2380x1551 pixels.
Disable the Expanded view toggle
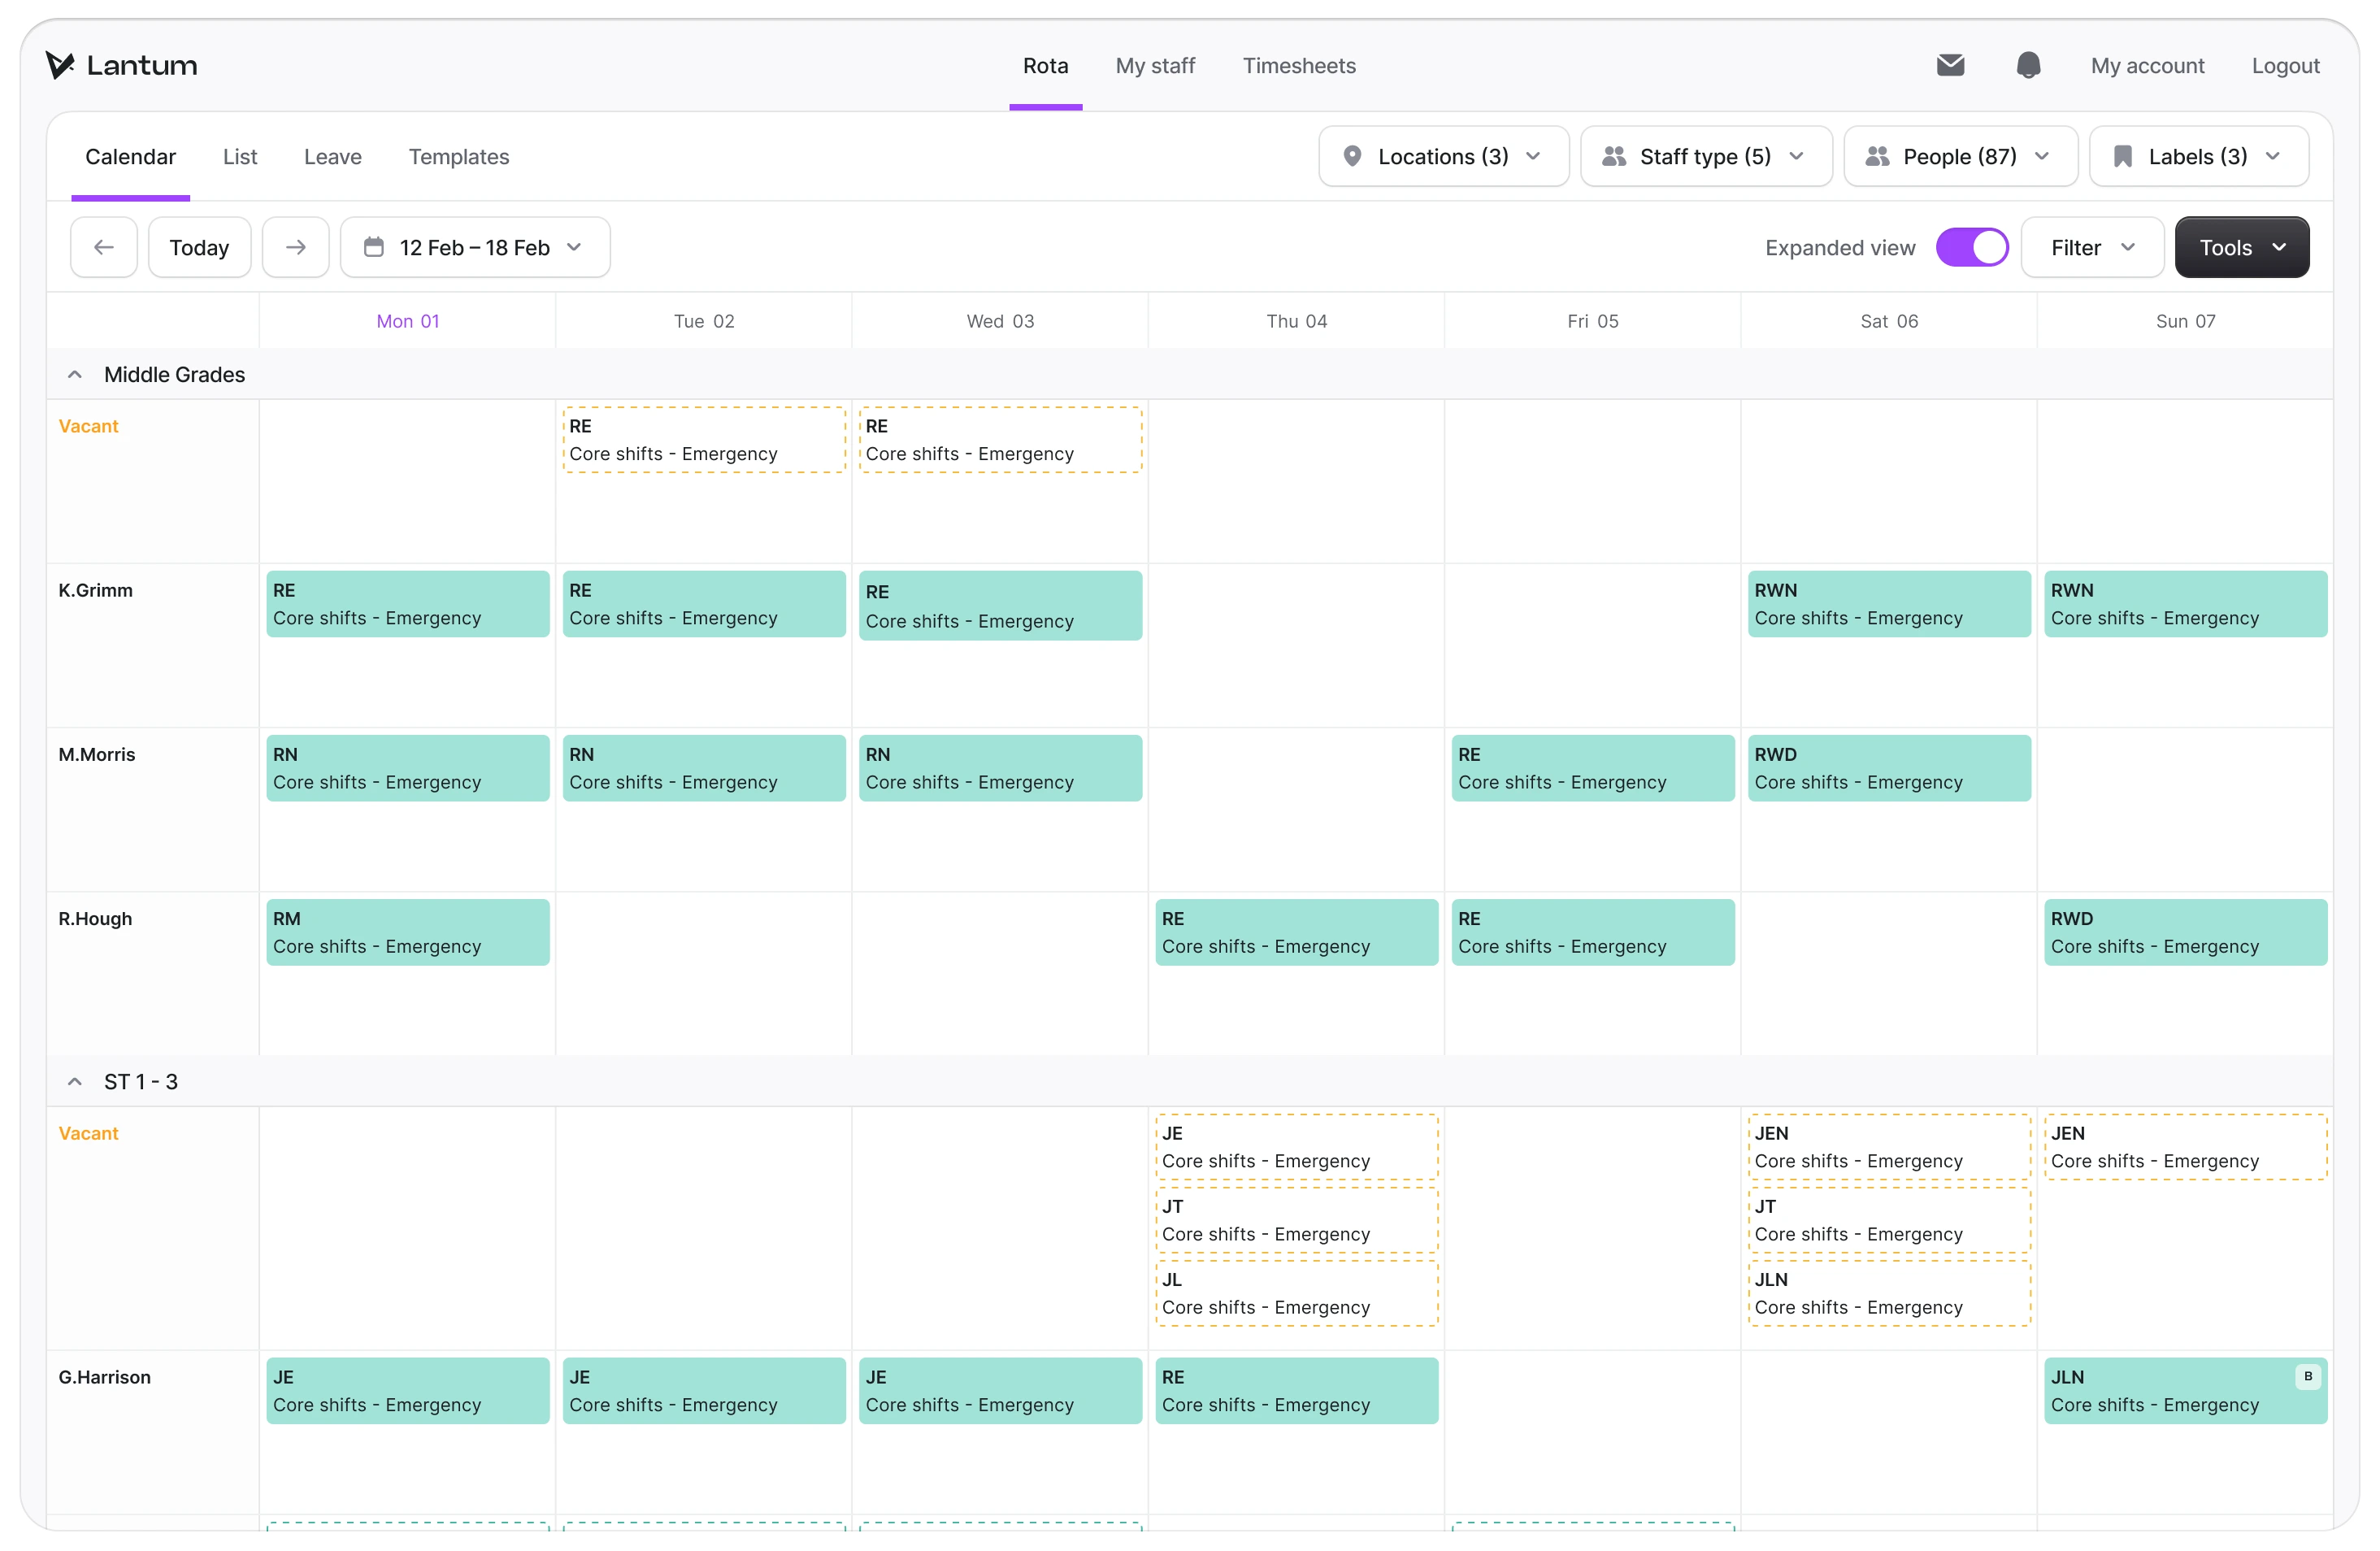pos(1972,247)
